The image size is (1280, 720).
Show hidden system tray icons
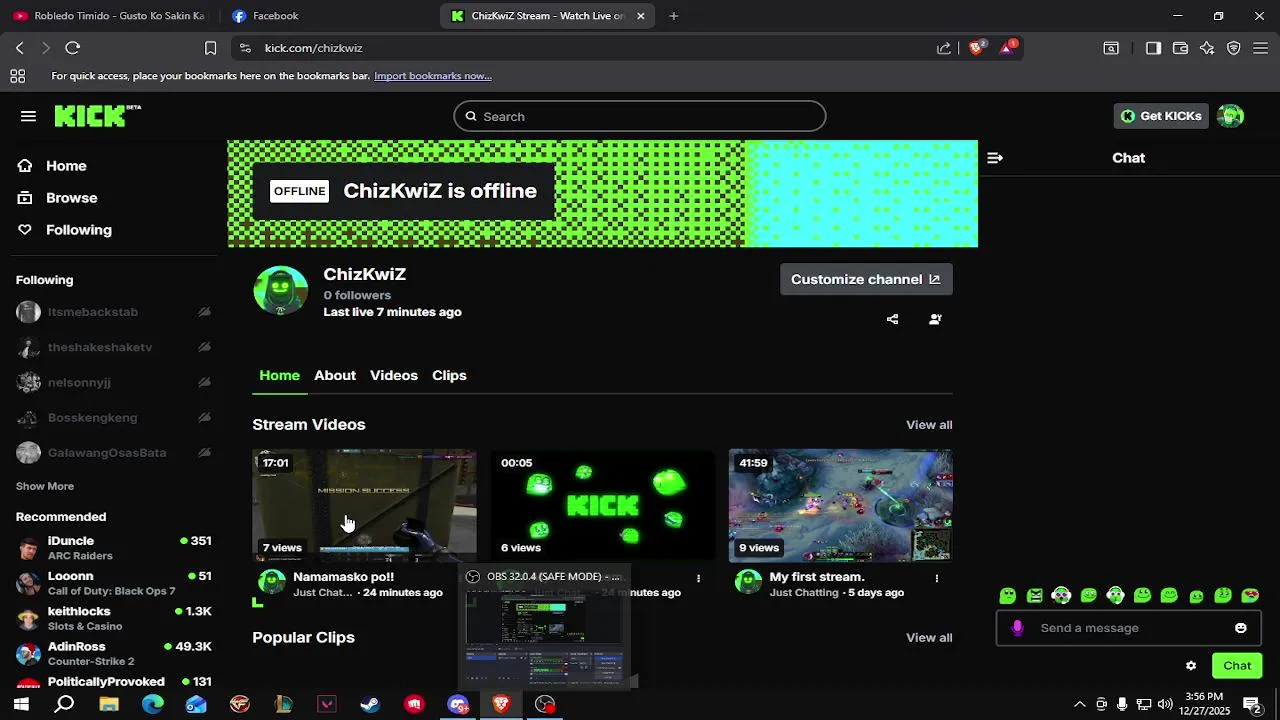1079,704
